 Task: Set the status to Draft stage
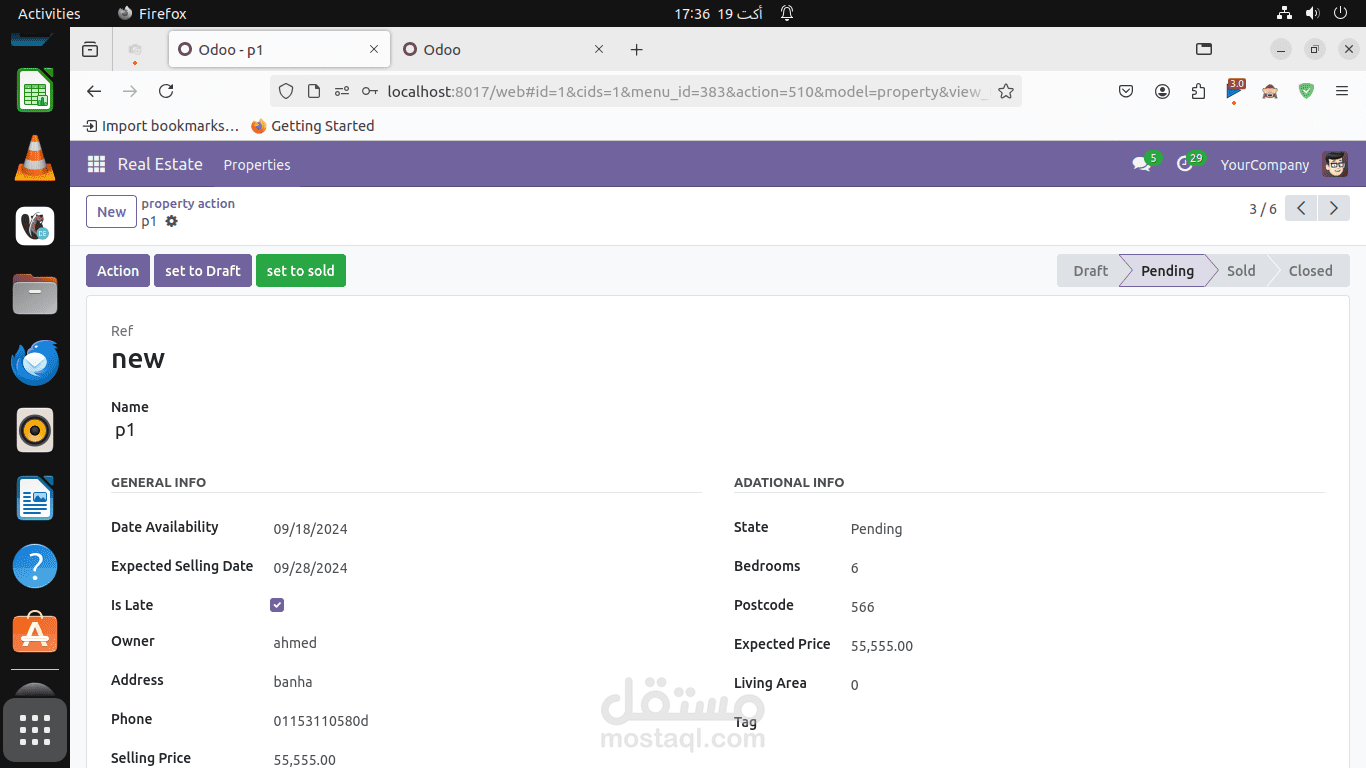tap(1090, 271)
